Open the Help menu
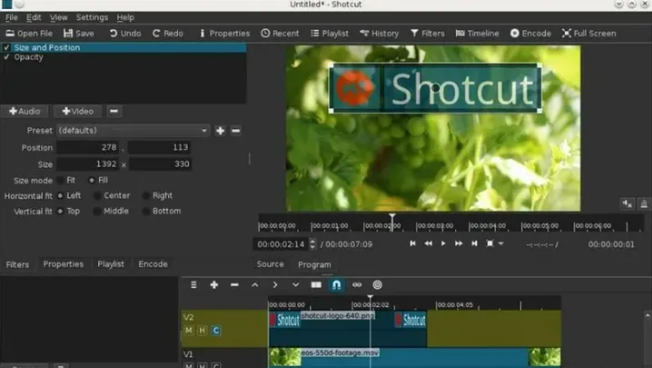Screen dimensions: 652x368 [x=125, y=17]
